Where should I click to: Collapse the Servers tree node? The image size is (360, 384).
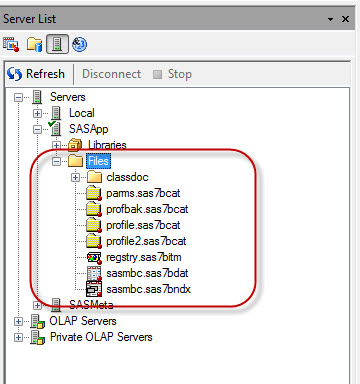[x=18, y=97]
